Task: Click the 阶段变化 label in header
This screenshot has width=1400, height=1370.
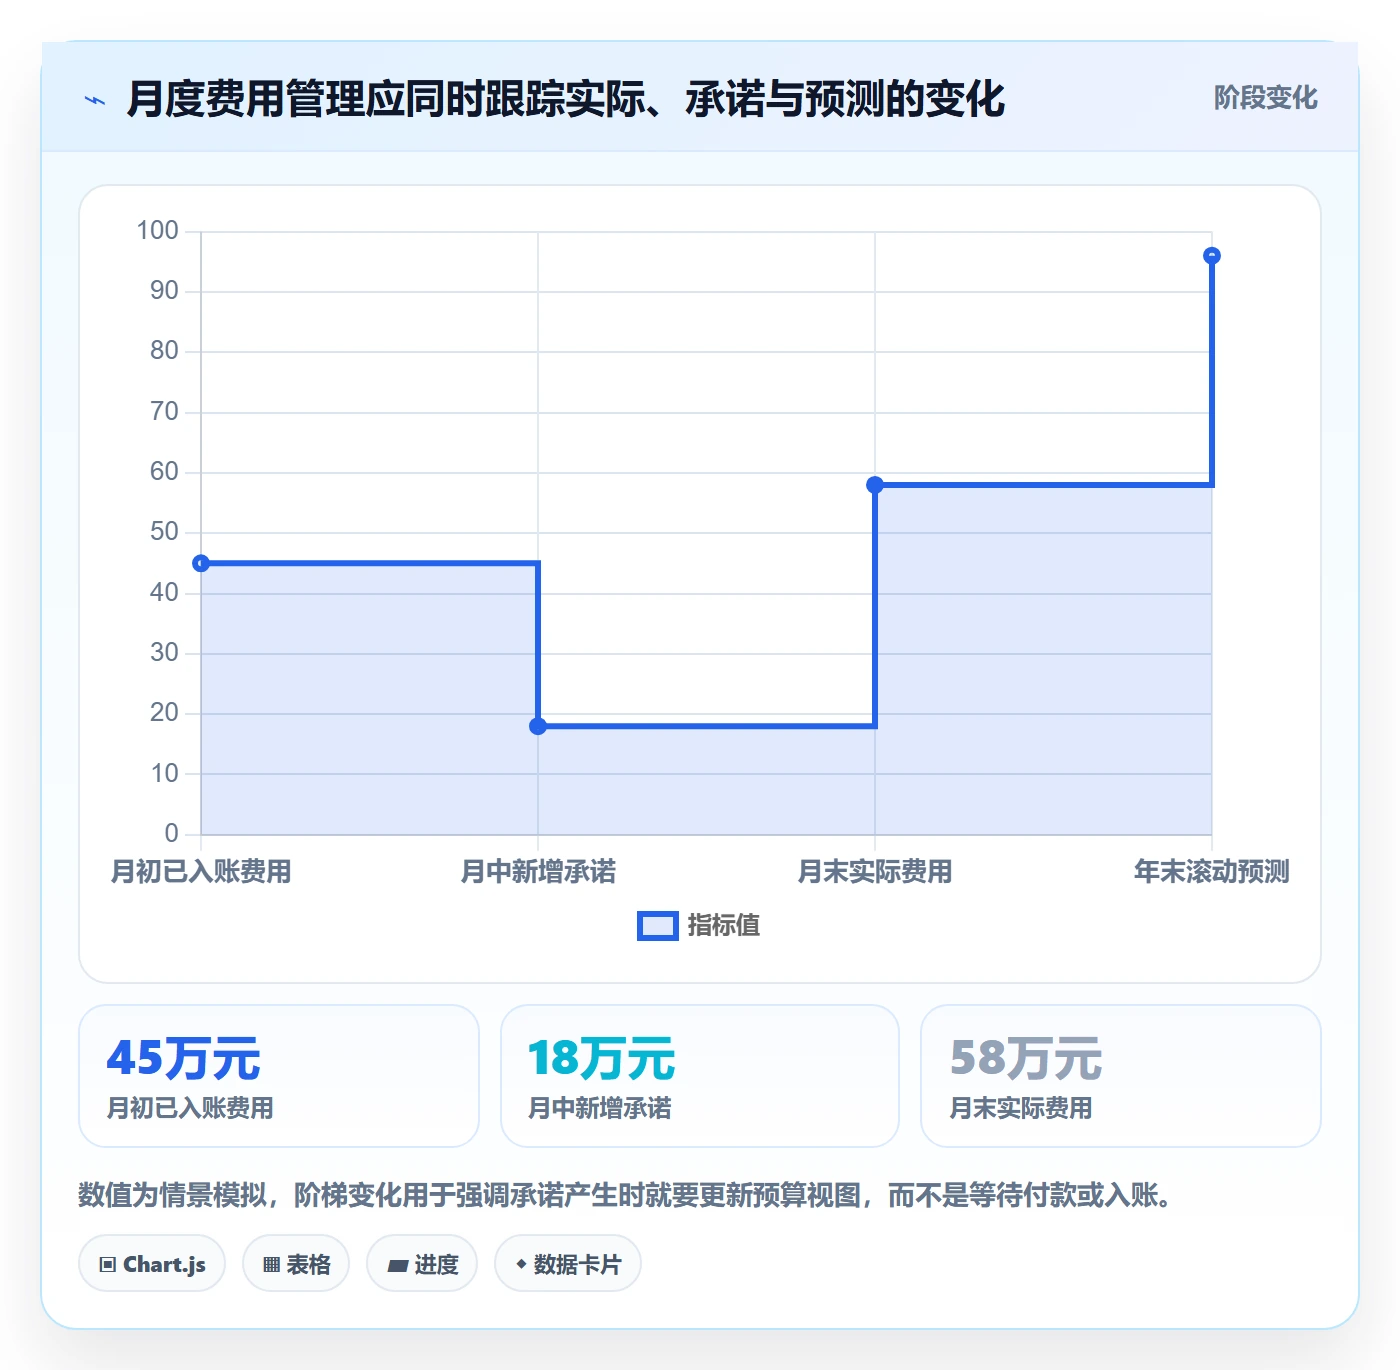Action: [1265, 98]
